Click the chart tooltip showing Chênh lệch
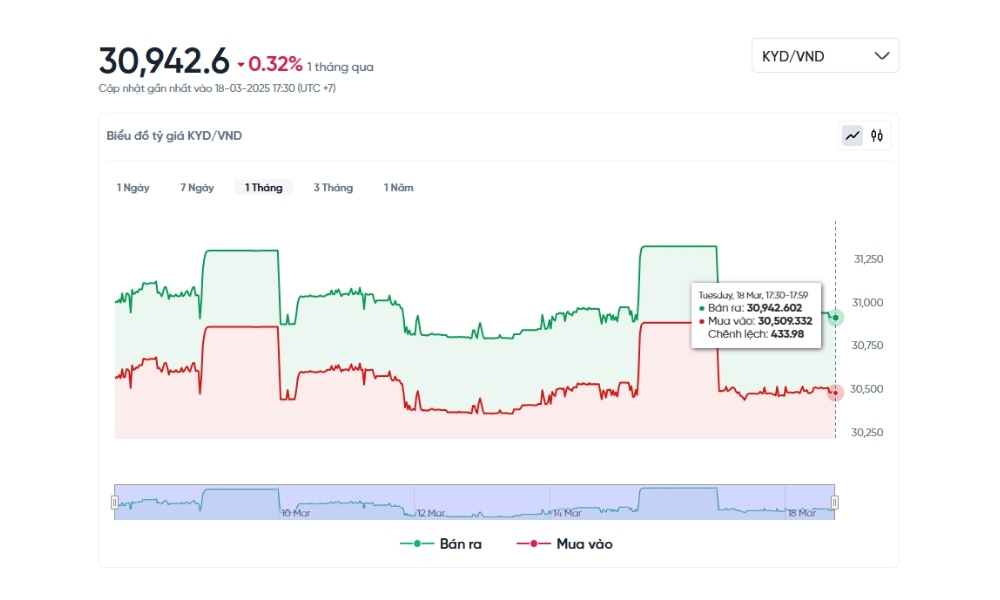Viewport: 1000px width, 600px height. (x=755, y=314)
